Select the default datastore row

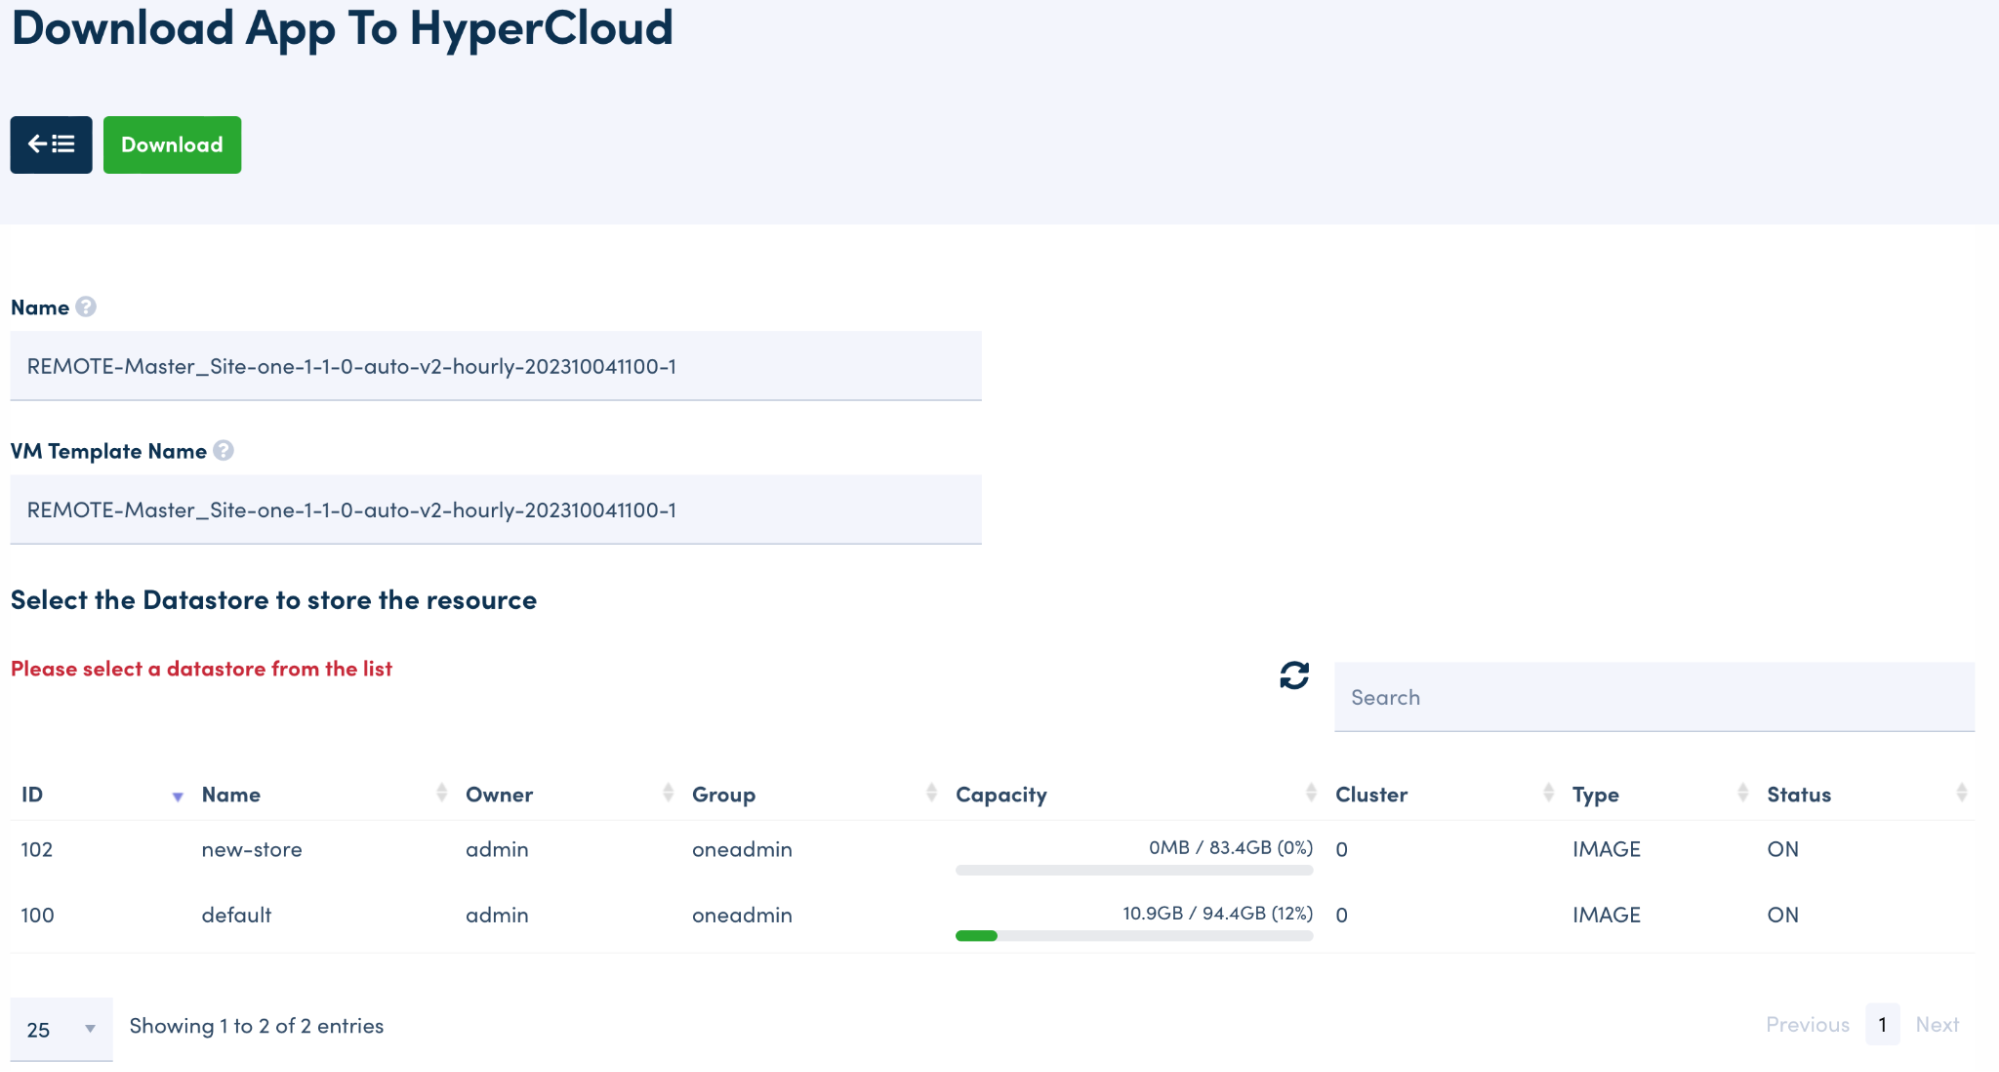[x=236, y=915]
